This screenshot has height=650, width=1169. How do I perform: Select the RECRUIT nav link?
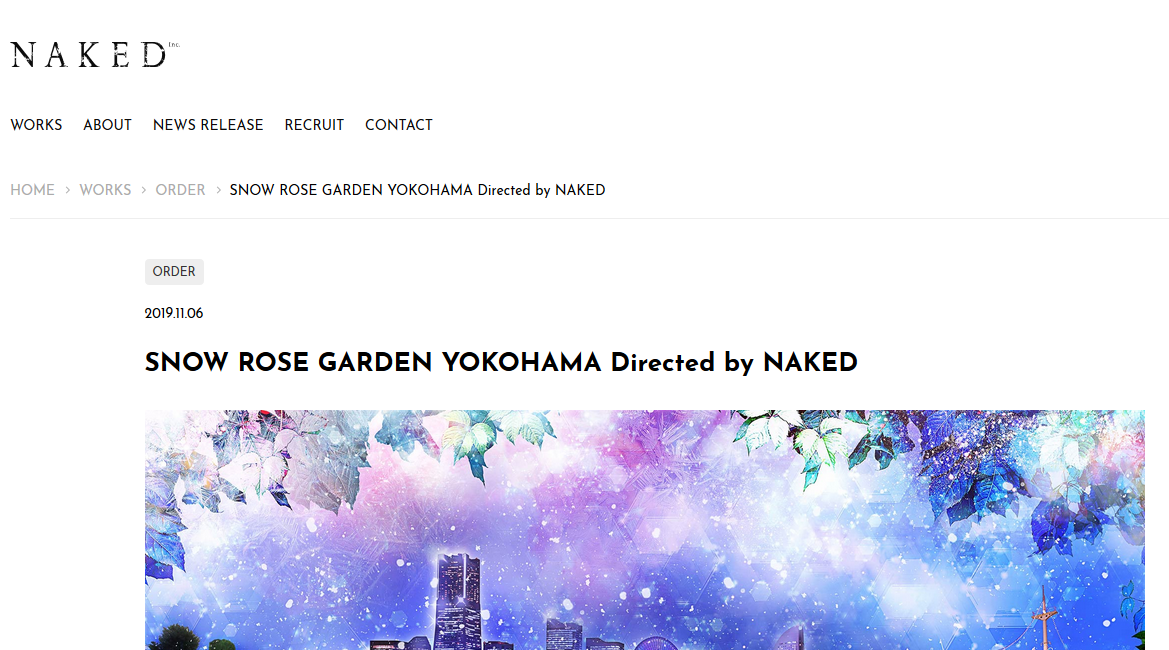314,125
